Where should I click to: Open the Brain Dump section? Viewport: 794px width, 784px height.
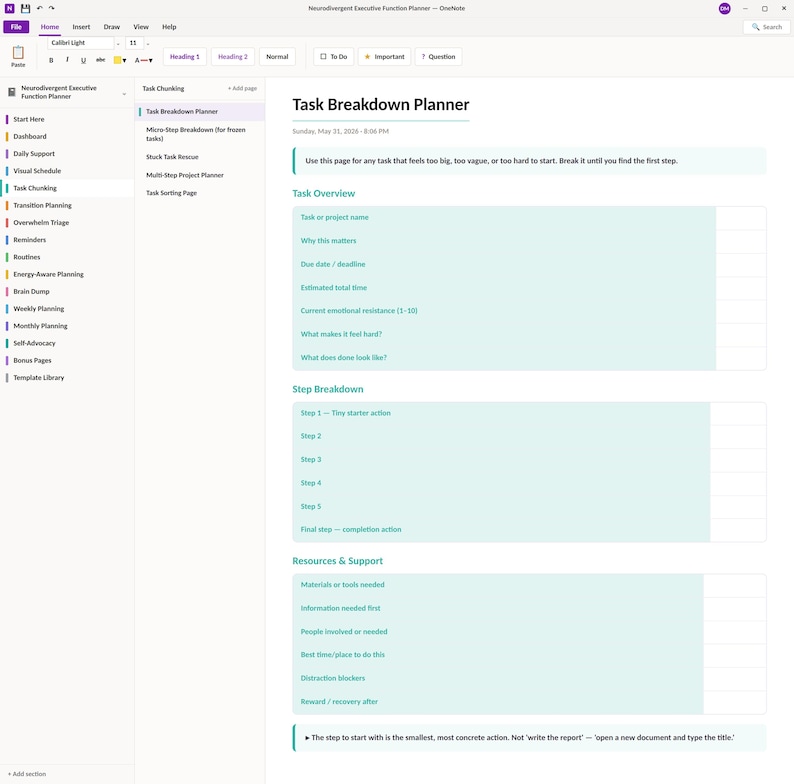tap(67, 292)
